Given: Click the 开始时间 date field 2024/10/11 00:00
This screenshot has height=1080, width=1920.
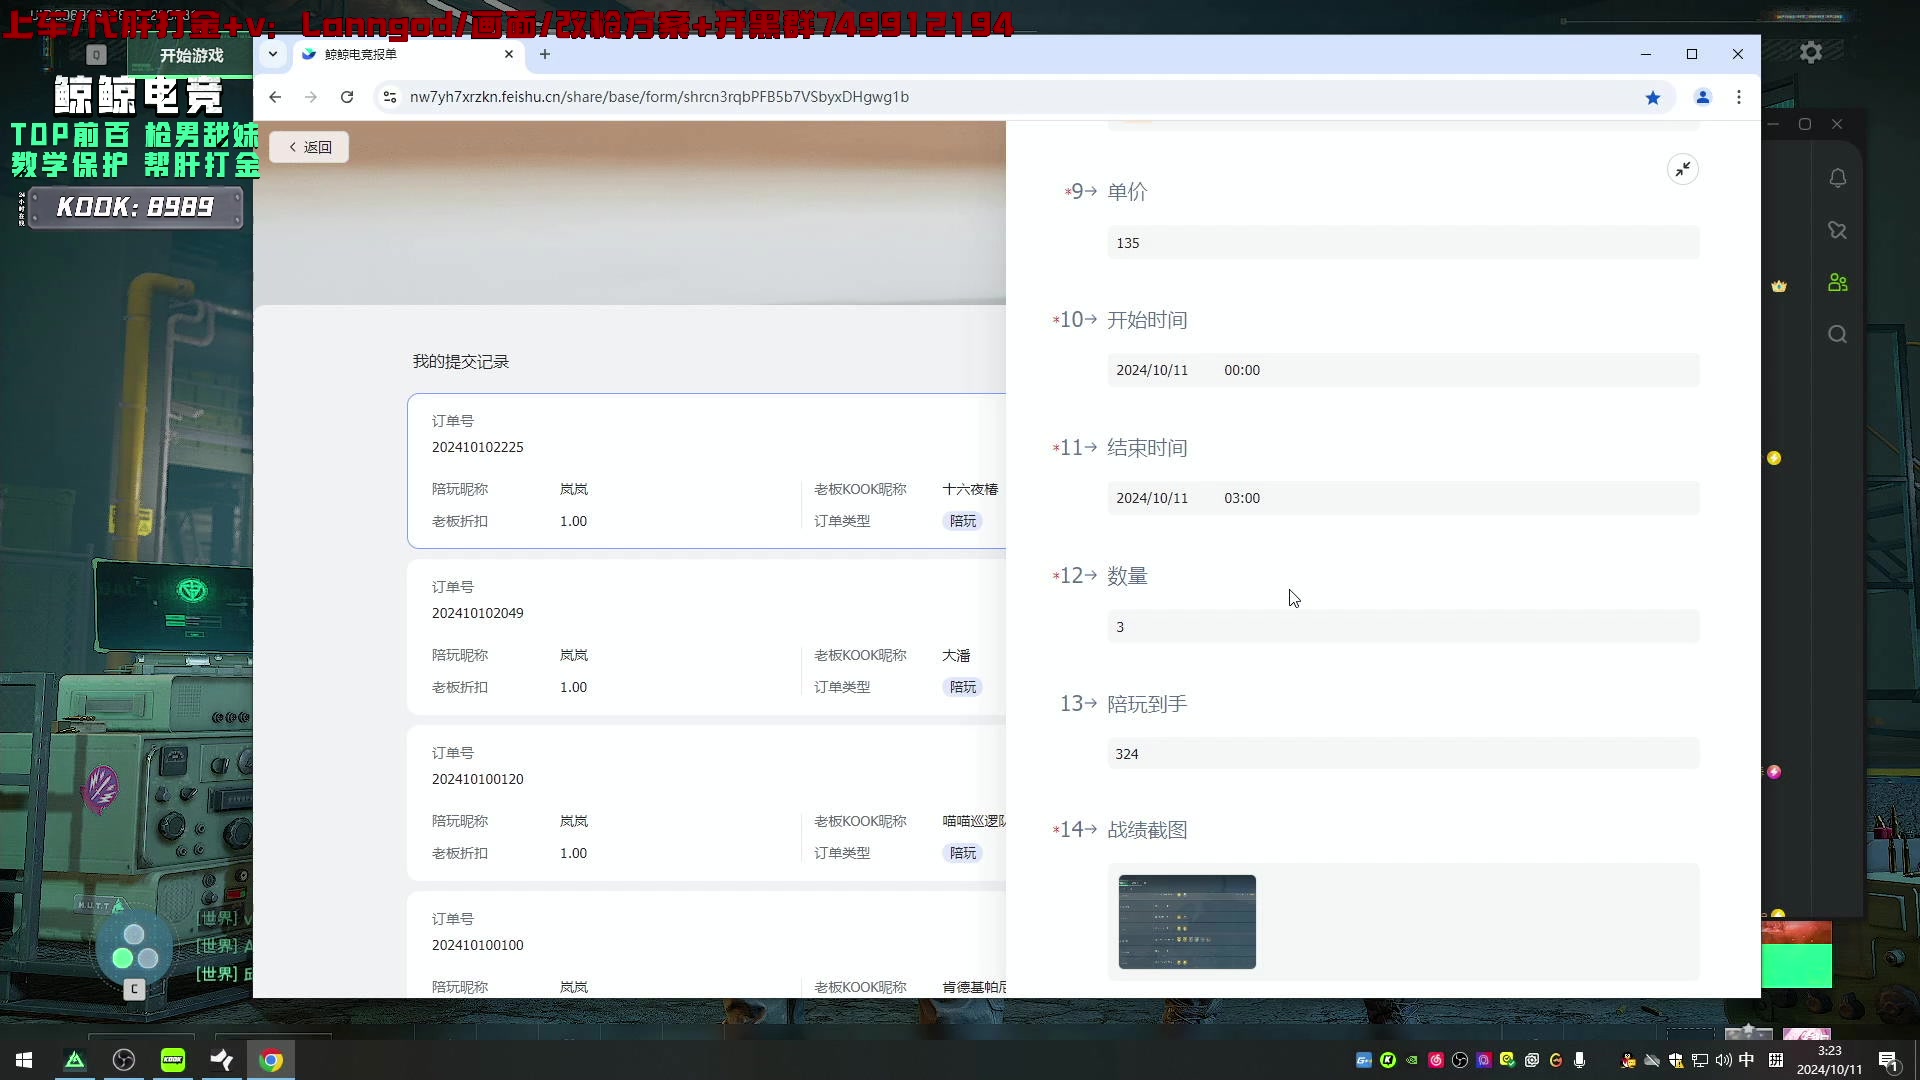Looking at the screenshot, I should [x=1403, y=370].
